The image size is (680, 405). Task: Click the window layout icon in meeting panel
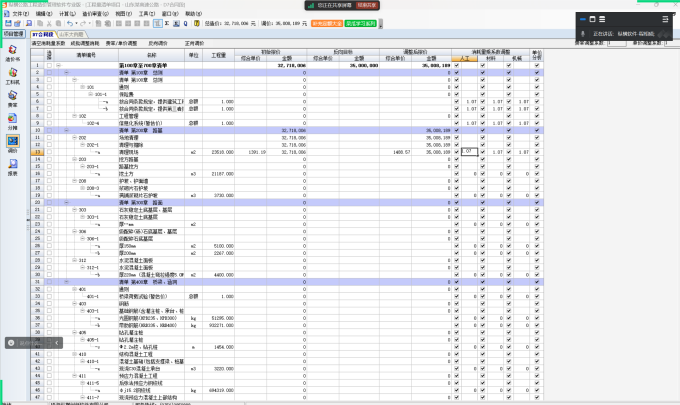[592, 19]
